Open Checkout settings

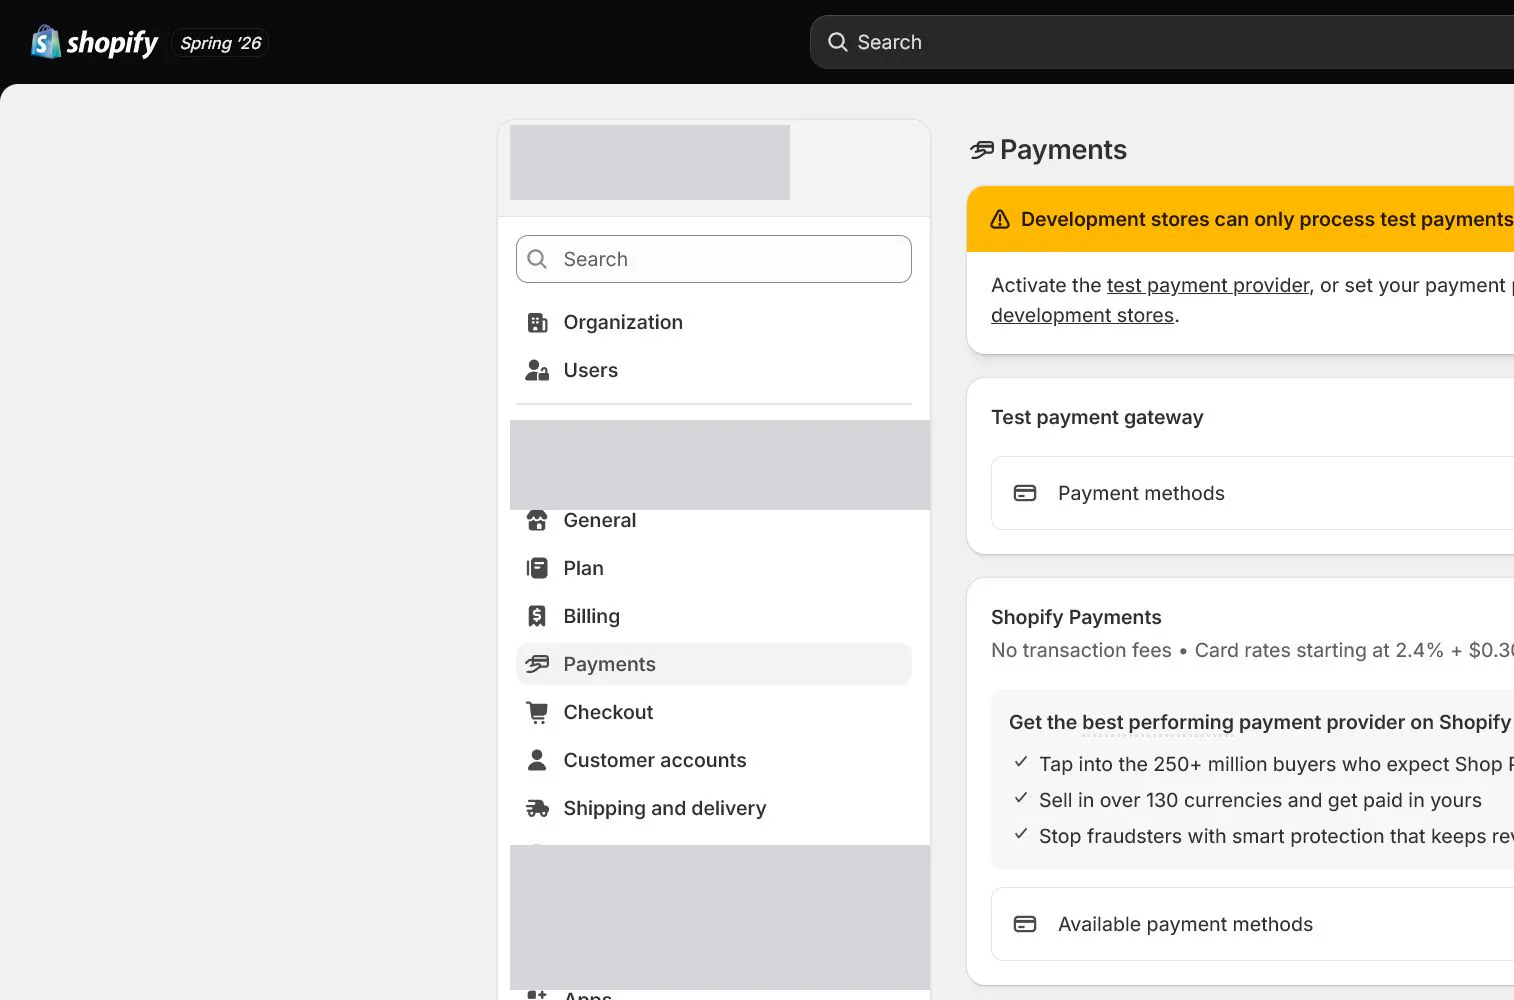tap(714, 712)
